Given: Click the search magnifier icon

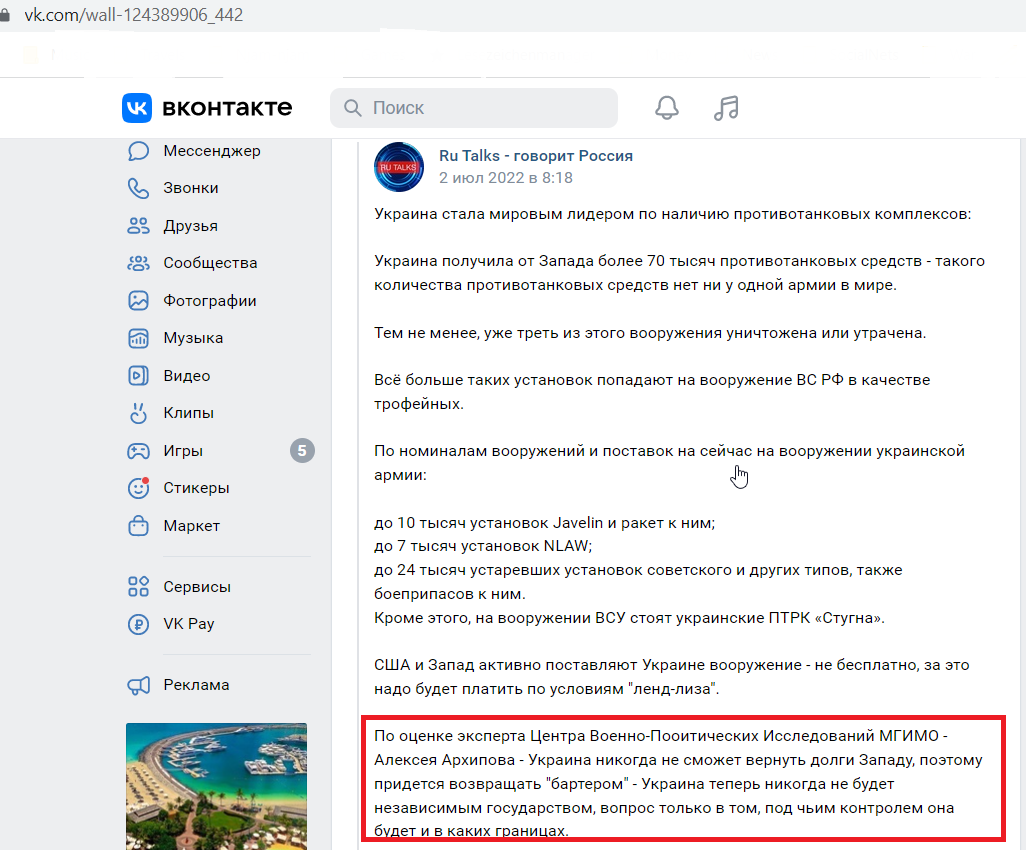Looking at the screenshot, I should pyautogui.click(x=353, y=108).
